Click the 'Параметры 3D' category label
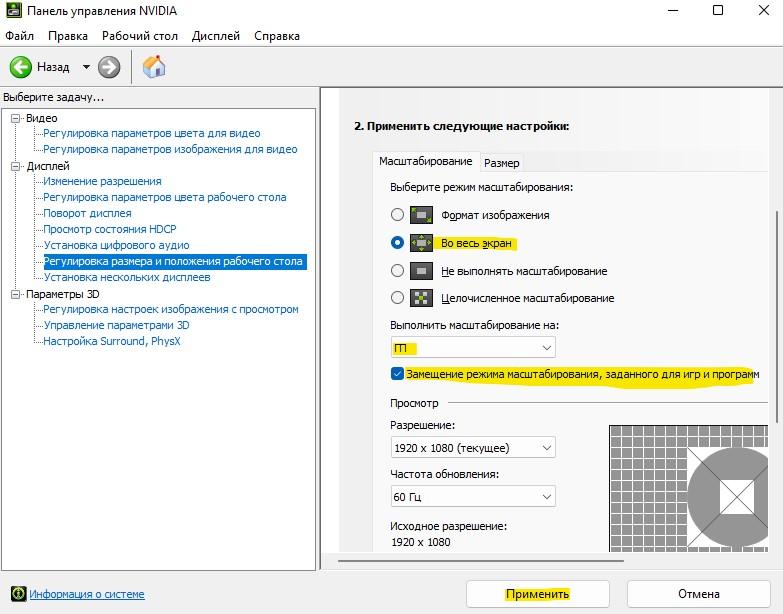Image resolution: width=783 pixels, height=614 pixels. coord(63,295)
